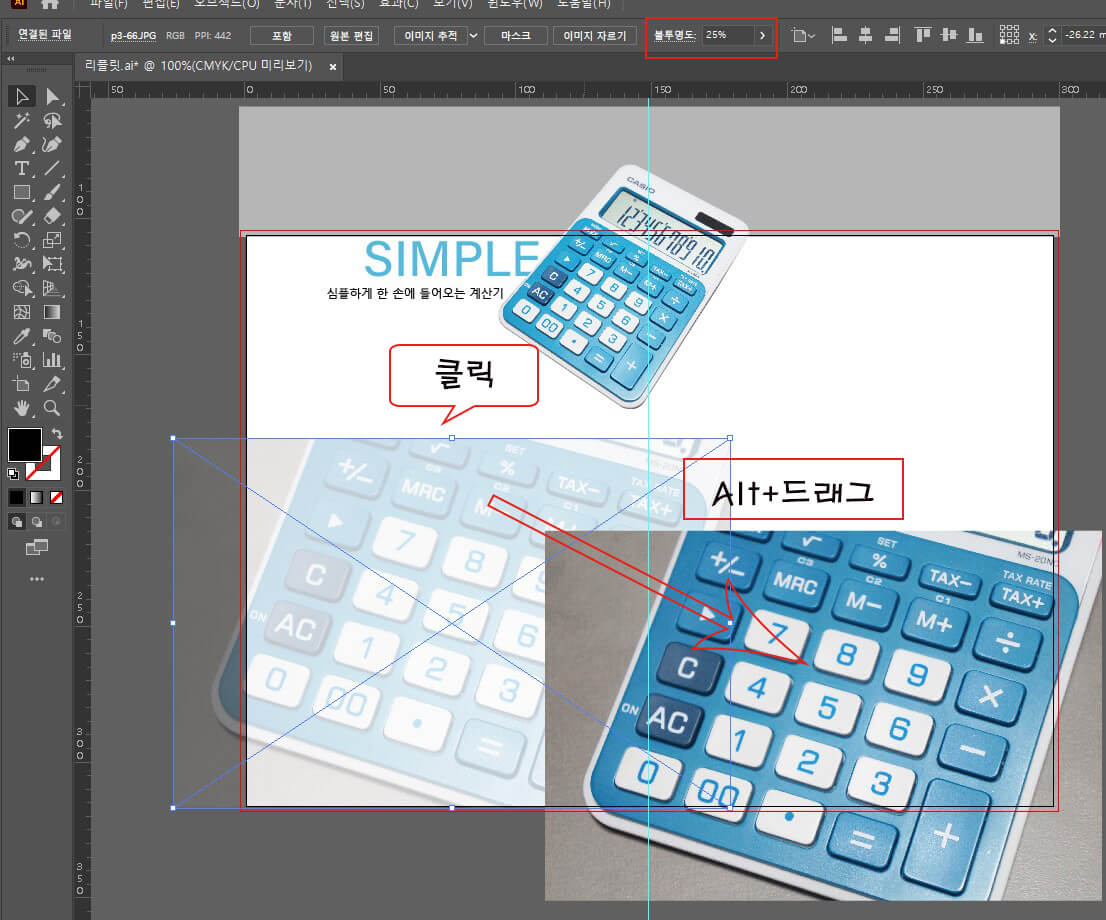Select the Eyedropper tool
This screenshot has height=920, width=1106.
point(22,337)
